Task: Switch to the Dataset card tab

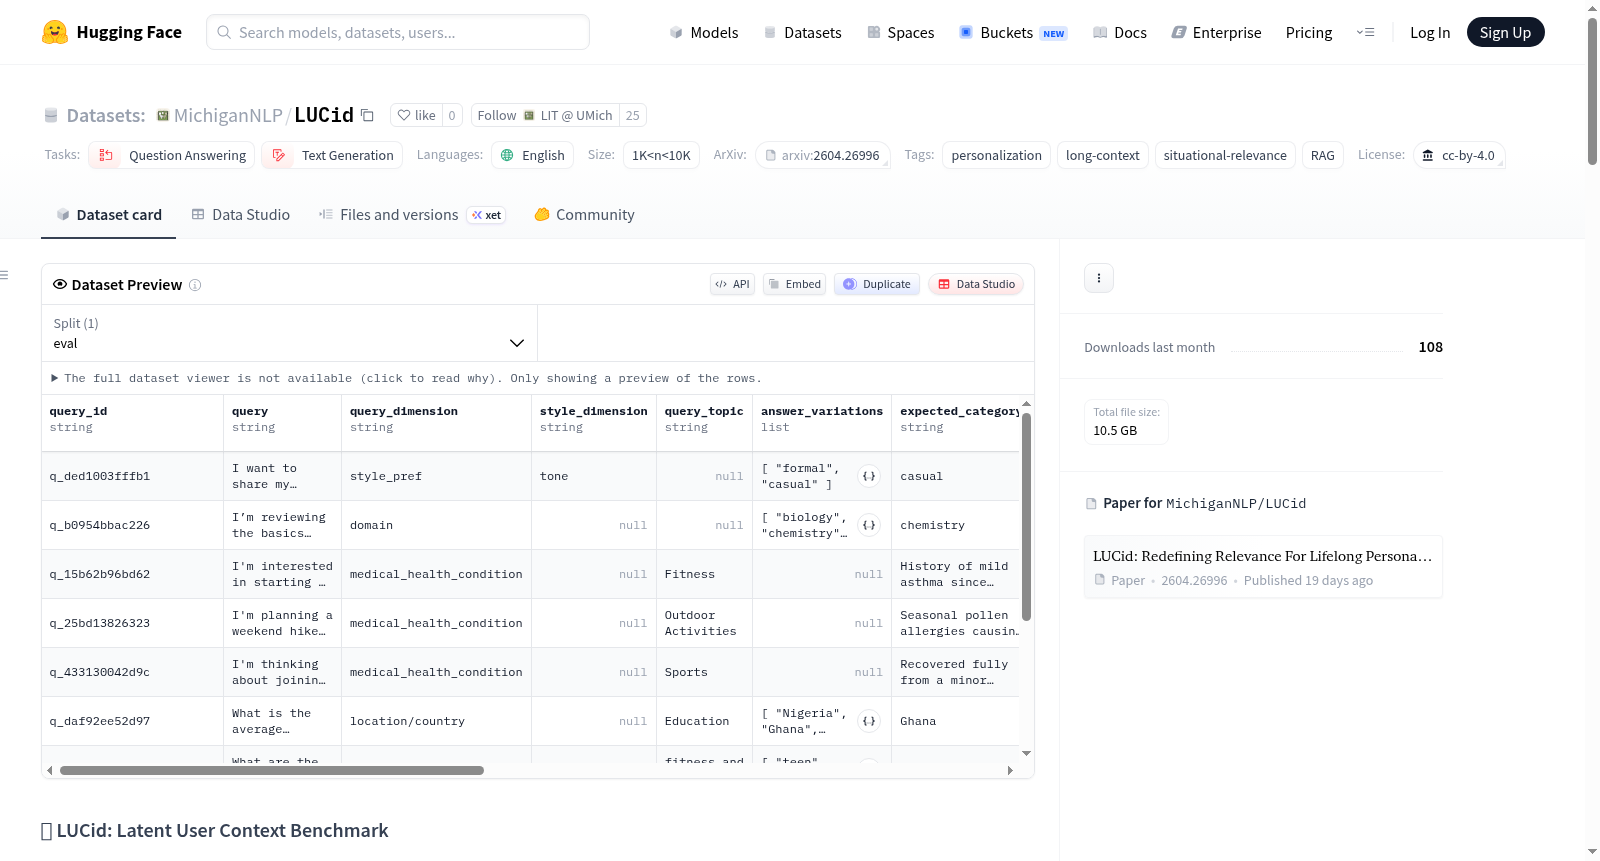Action: tap(108, 214)
